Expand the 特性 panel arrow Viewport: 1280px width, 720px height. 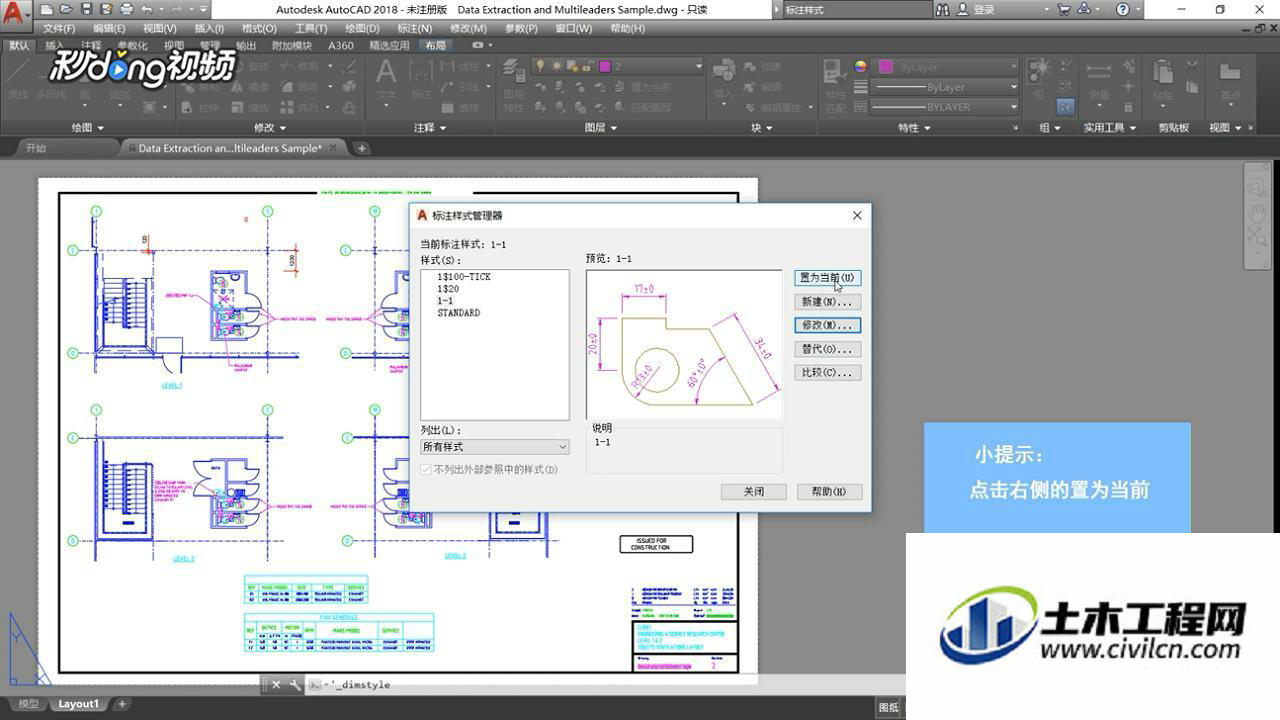927,128
